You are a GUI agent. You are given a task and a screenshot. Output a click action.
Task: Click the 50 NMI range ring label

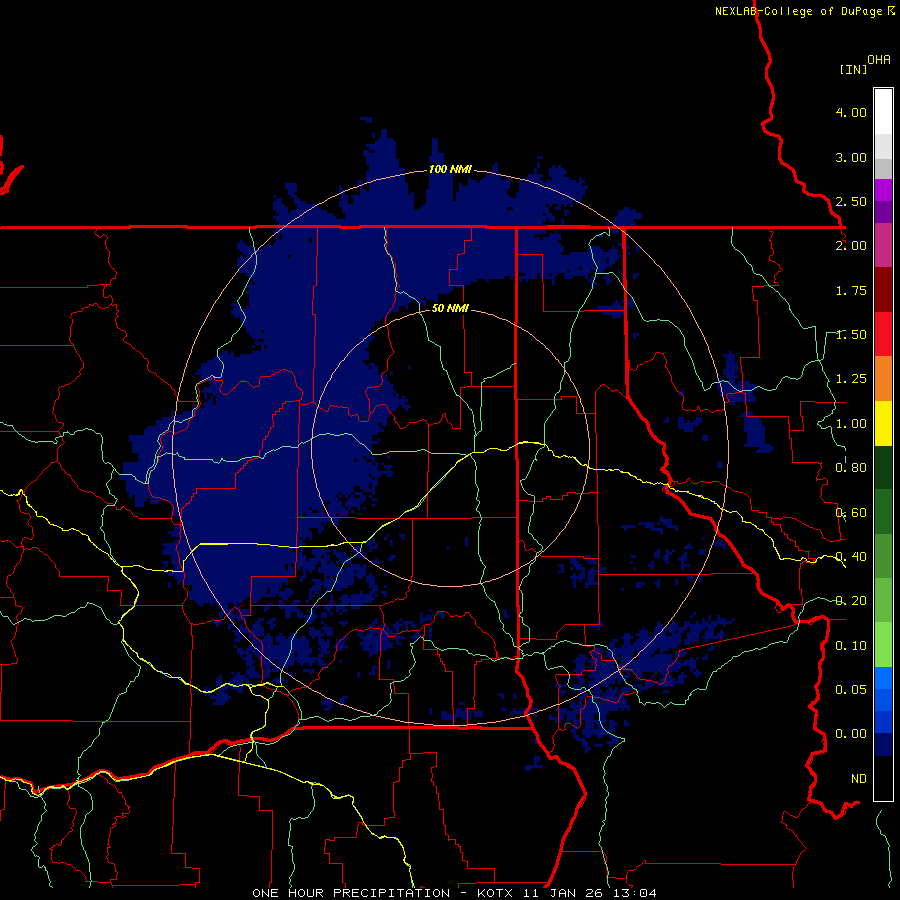(x=450, y=309)
